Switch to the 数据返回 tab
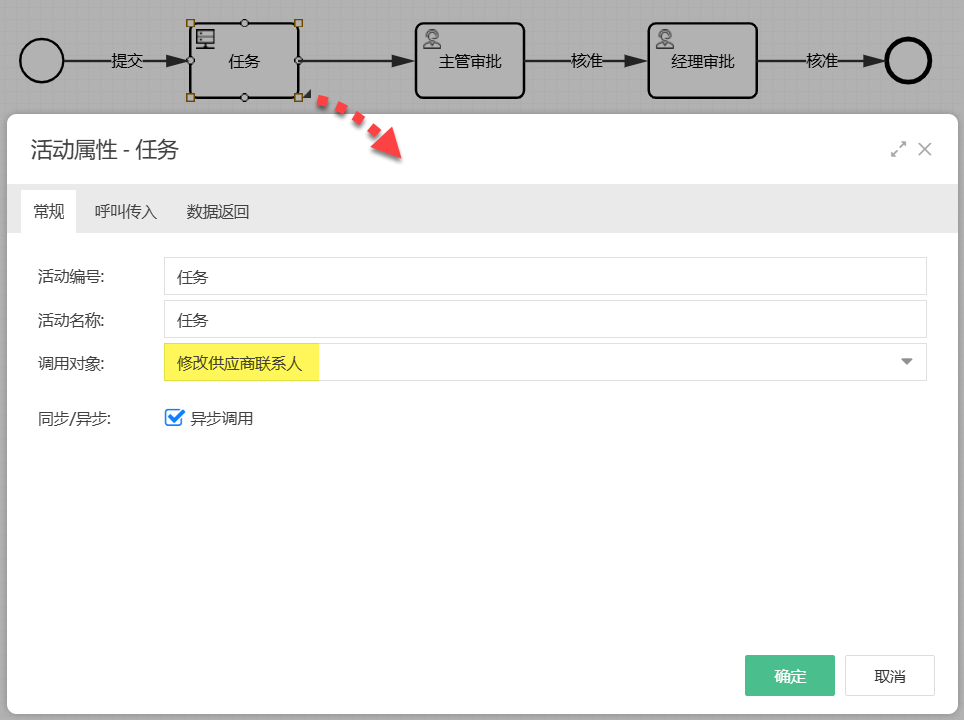The height and width of the screenshot is (720, 964). (x=217, y=211)
